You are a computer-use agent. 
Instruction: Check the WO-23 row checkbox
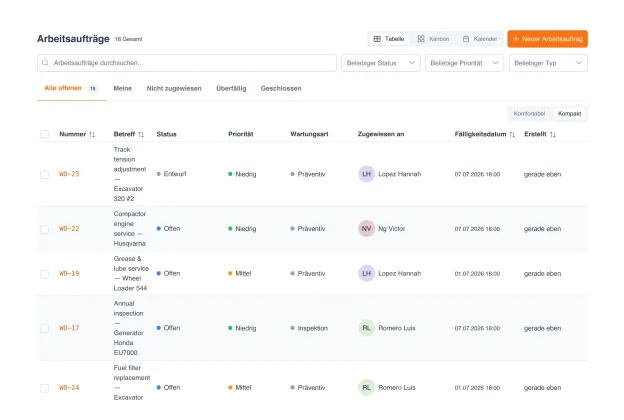point(45,174)
